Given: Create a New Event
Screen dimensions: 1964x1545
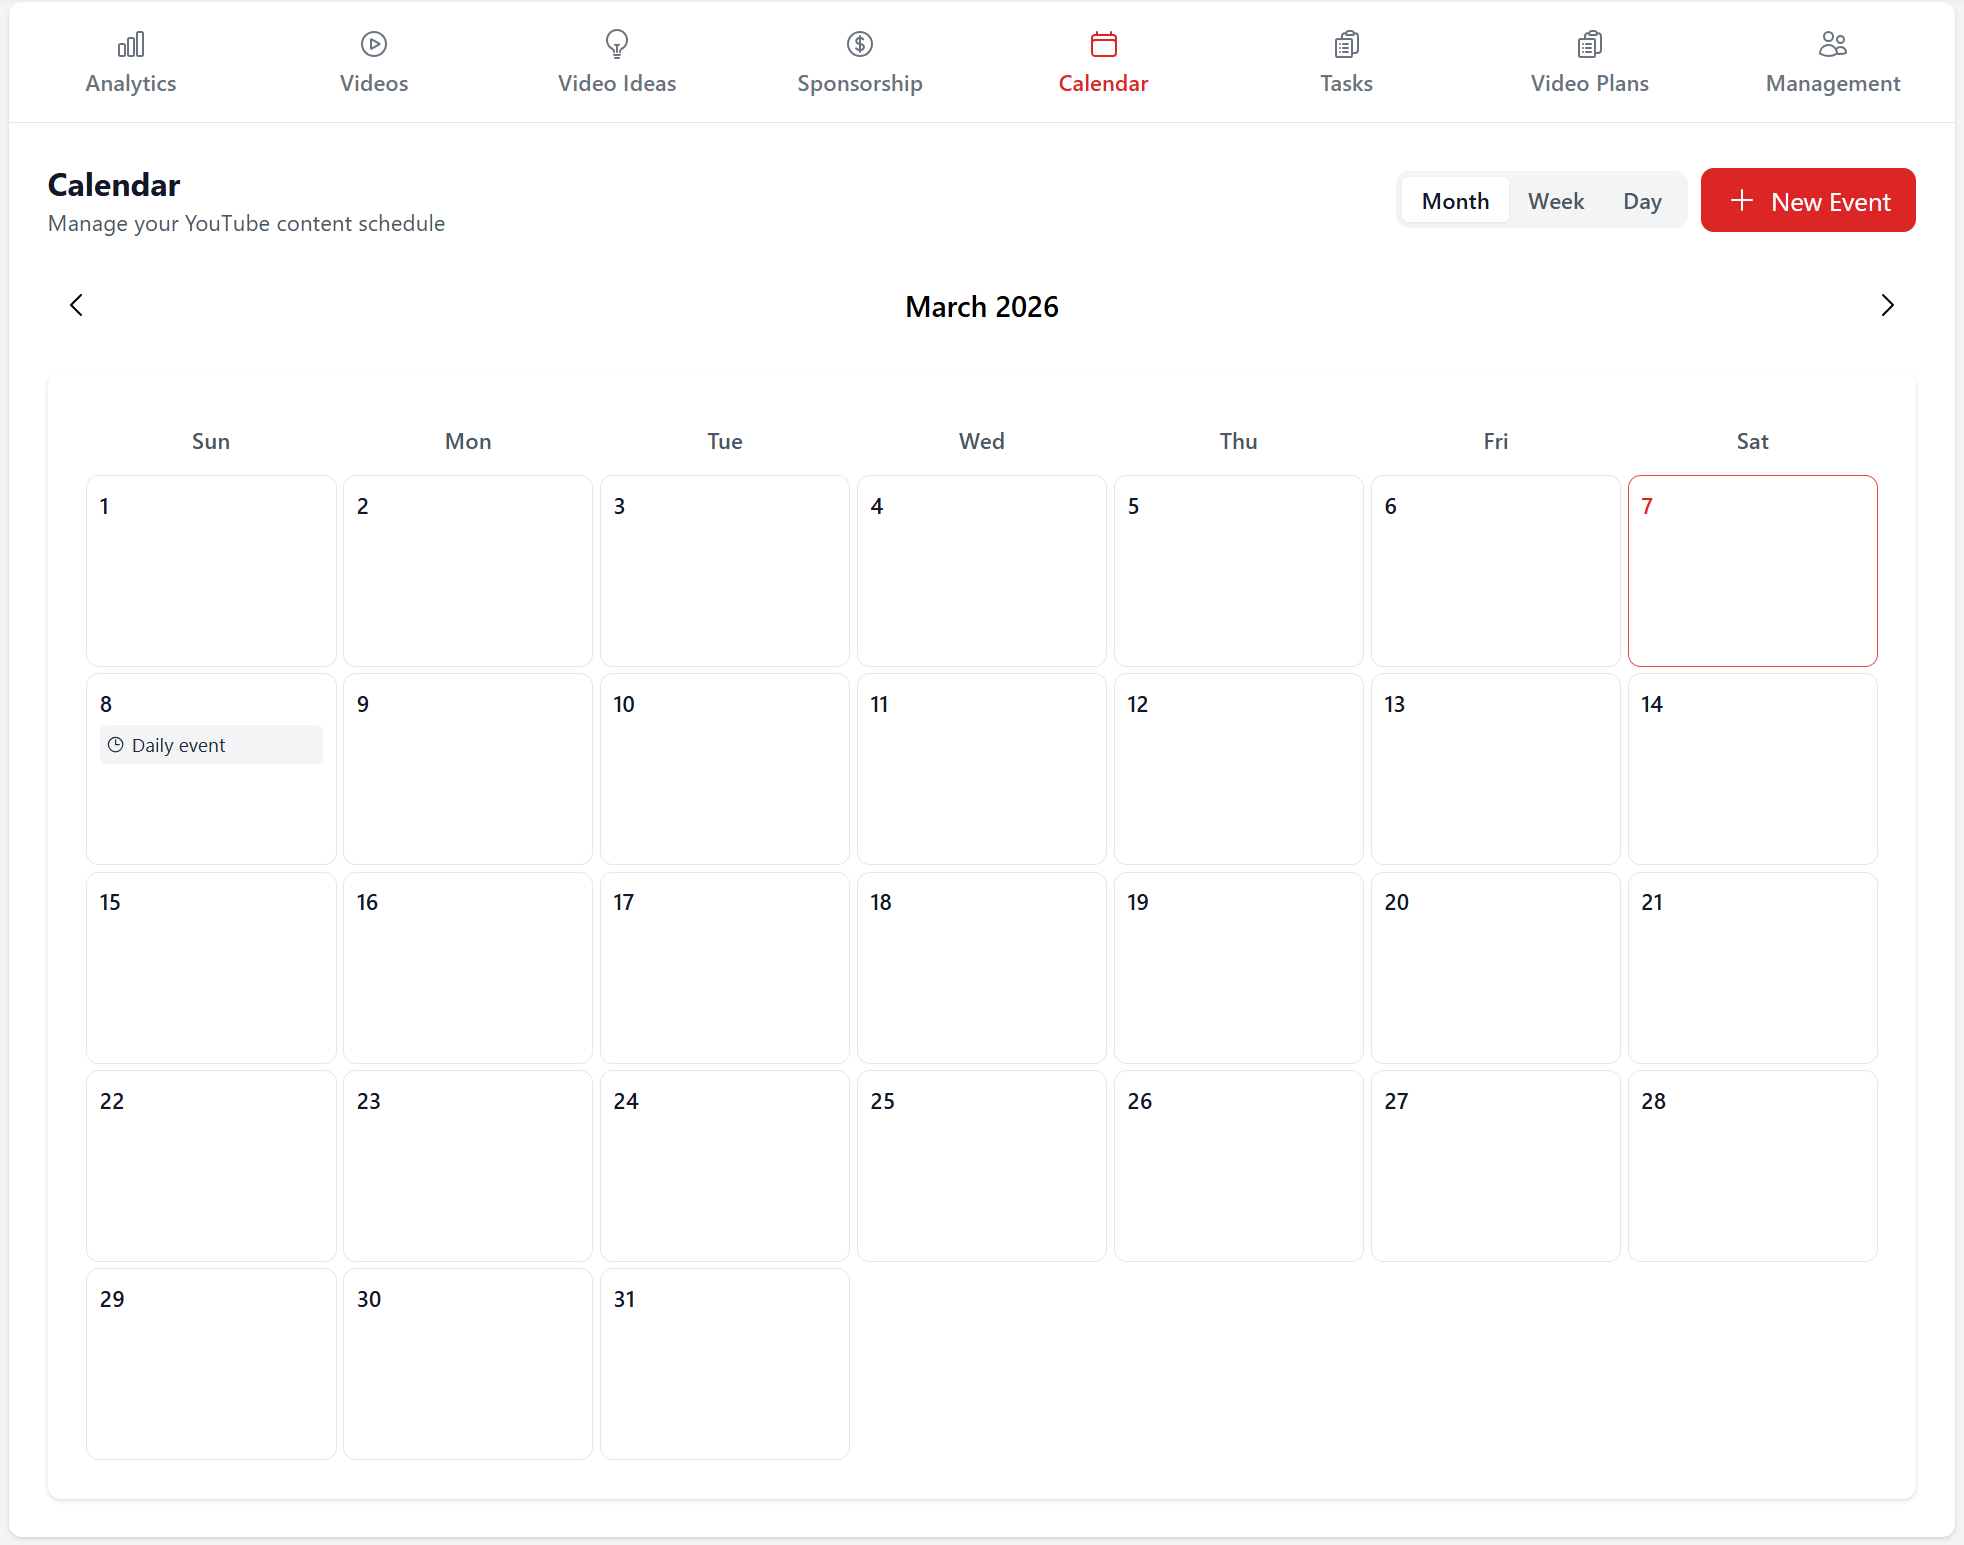Looking at the screenshot, I should [x=1808, y=201].
